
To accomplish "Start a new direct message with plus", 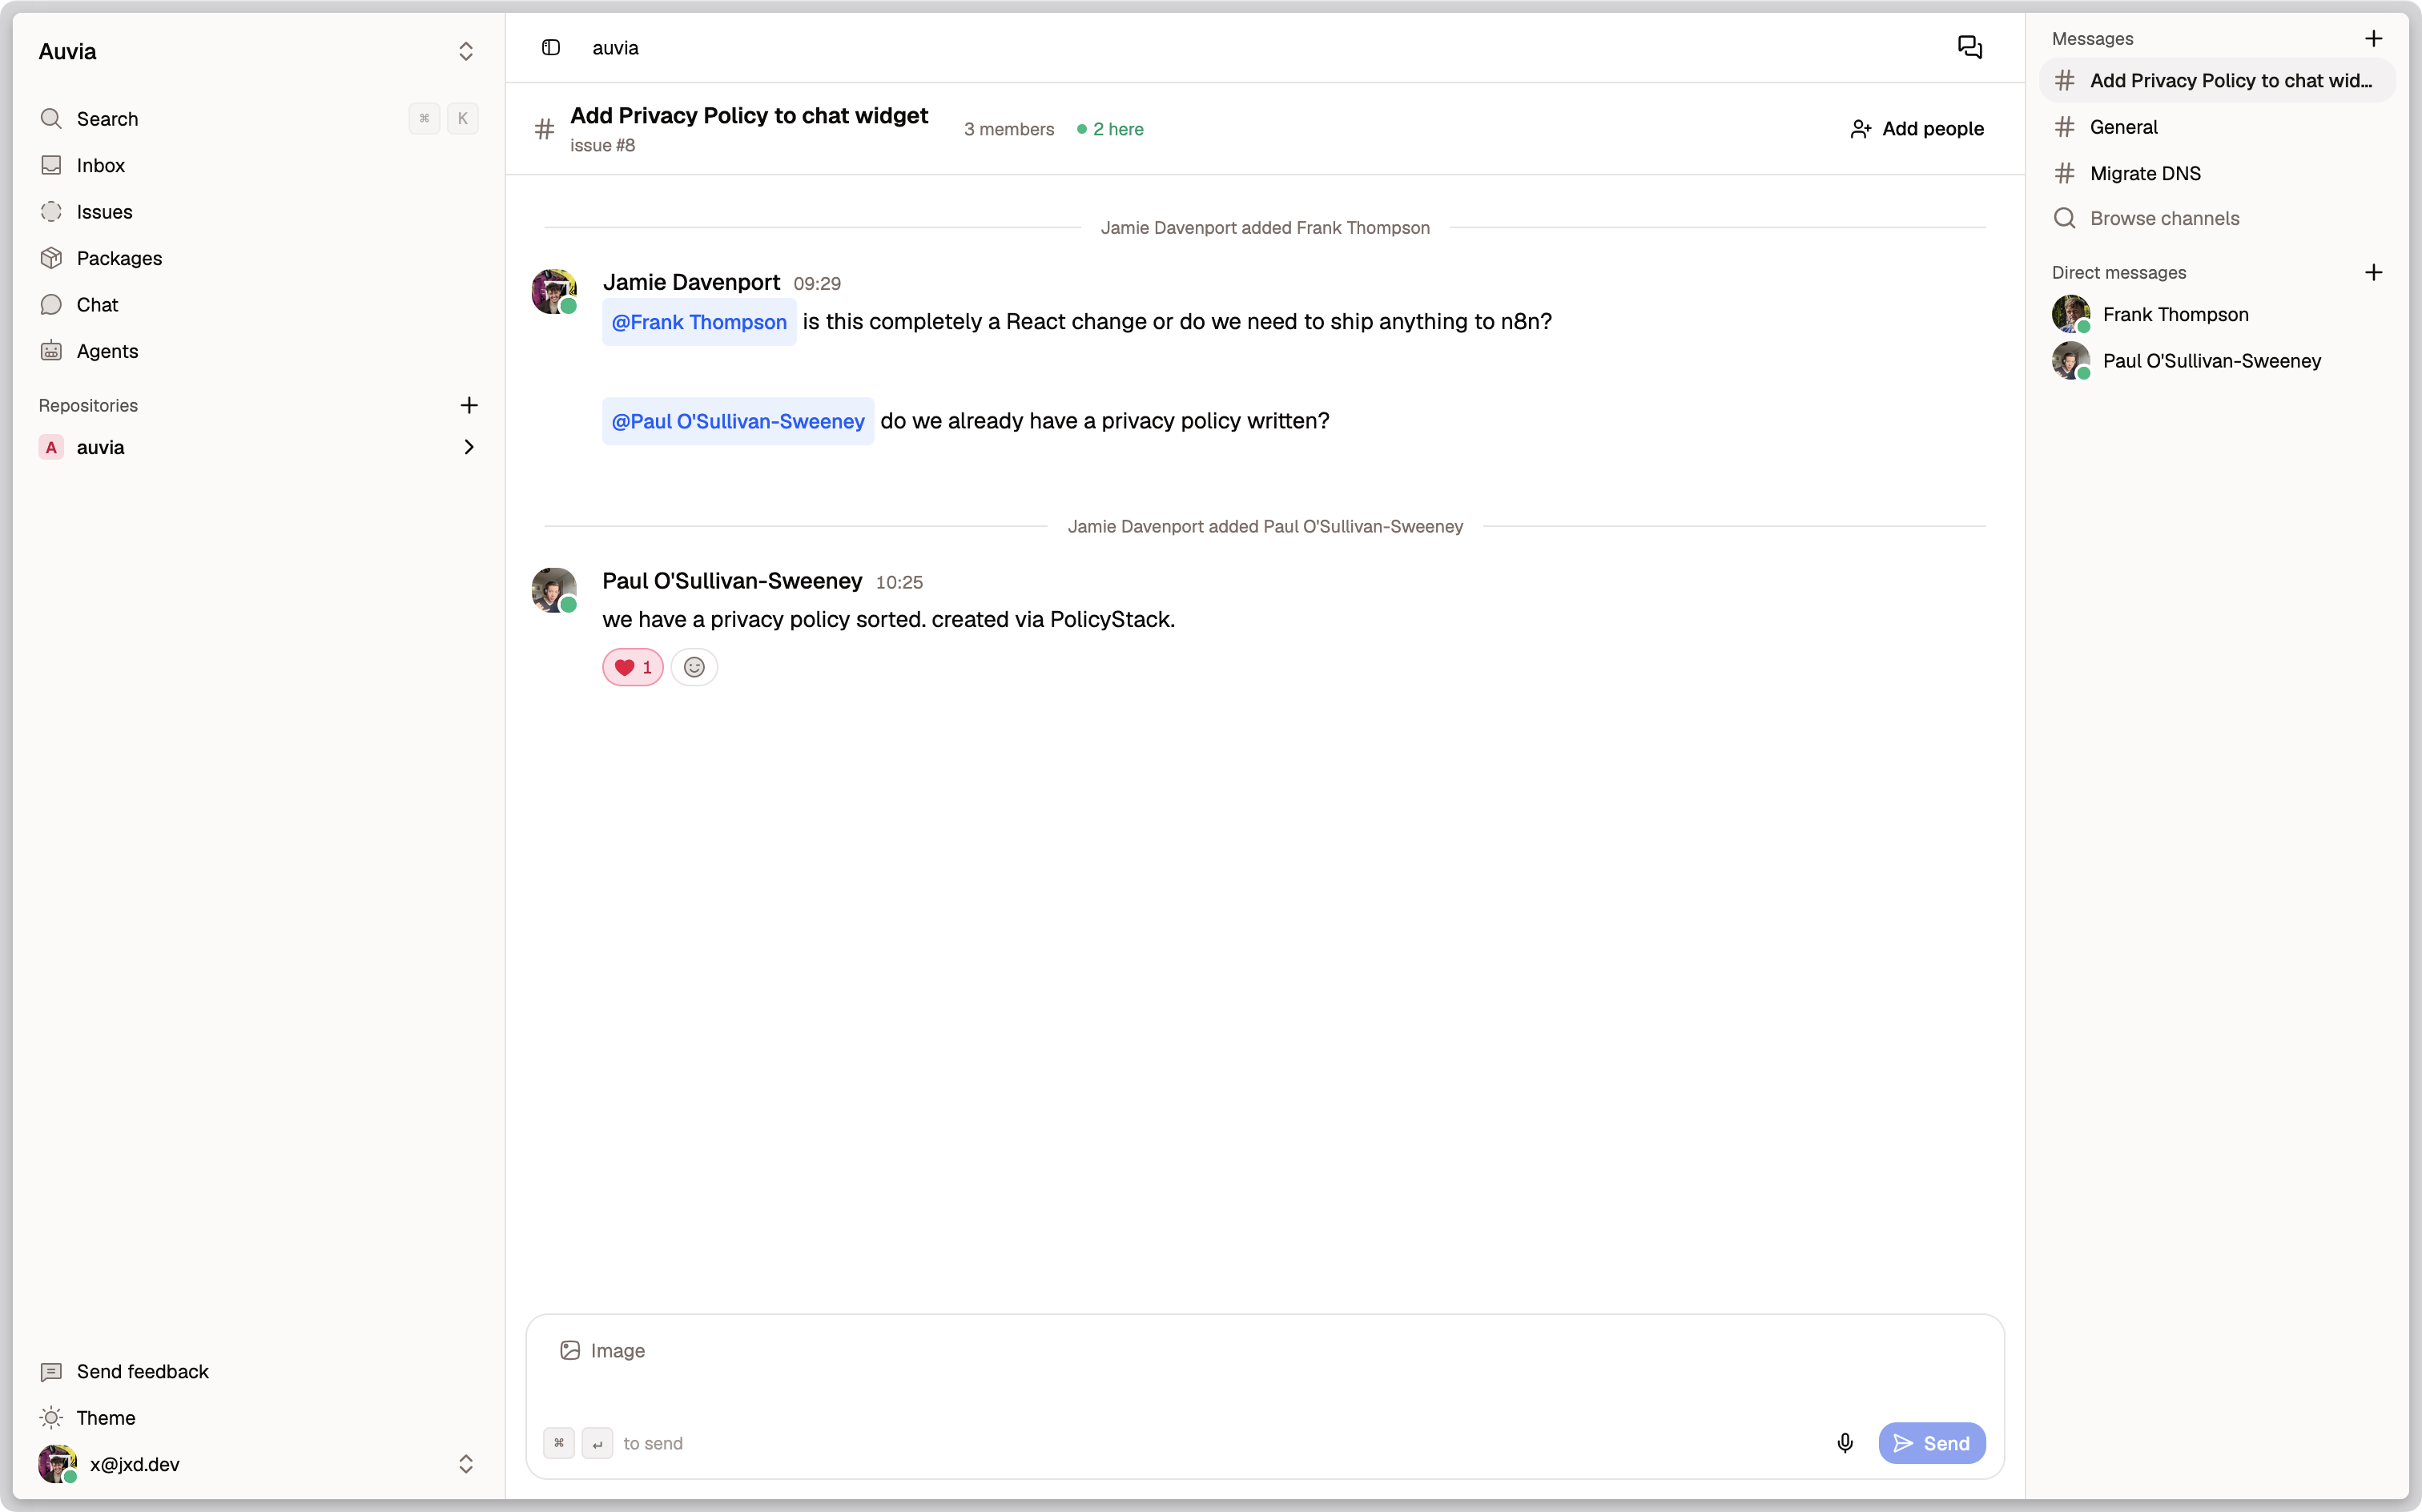I will 2373,272.
